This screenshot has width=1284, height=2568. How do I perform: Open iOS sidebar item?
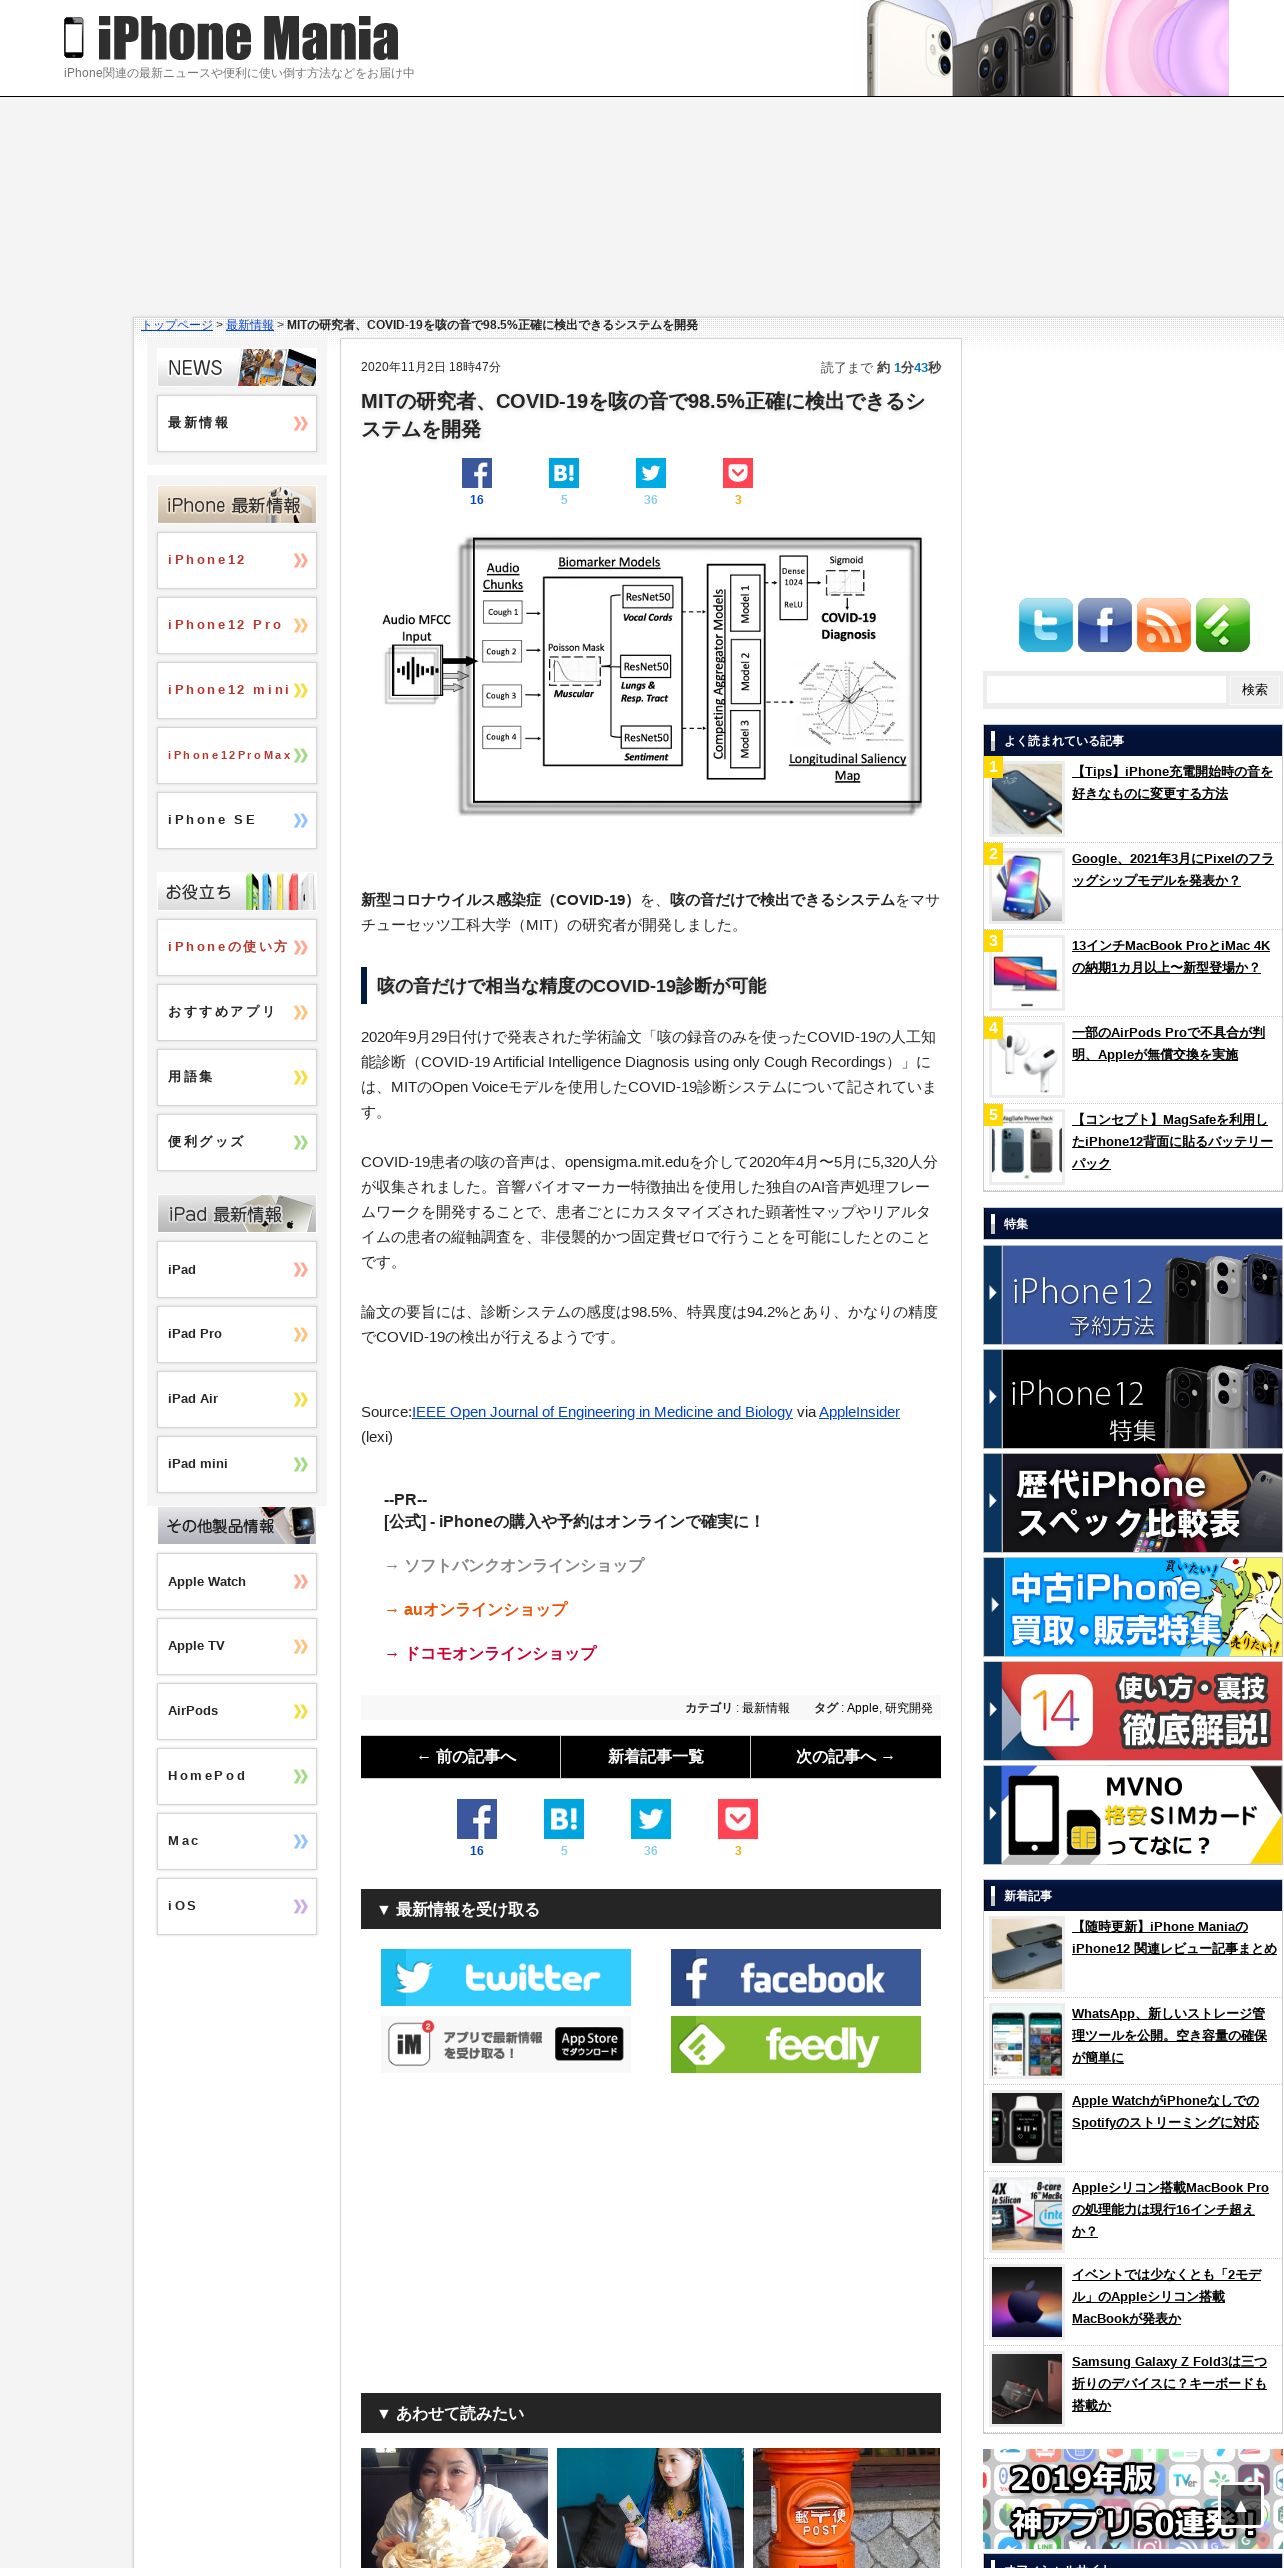click(x=237, y=1906)
